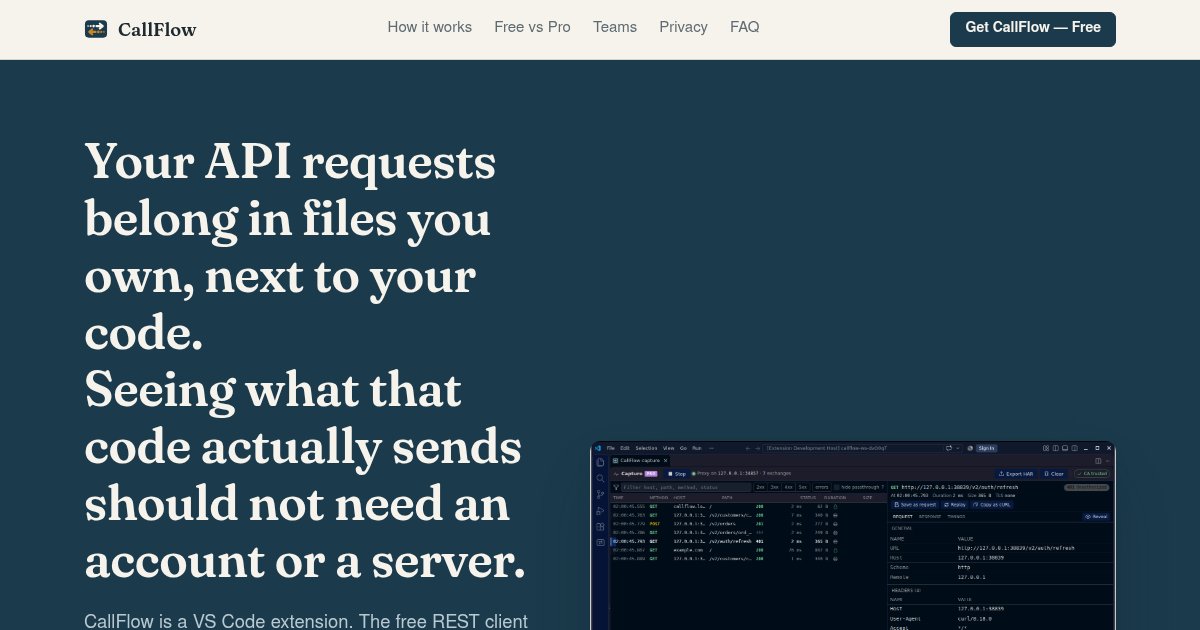Open the Teams nav link
This screenshot has height=630, width=1200.
tap(615, 27)
